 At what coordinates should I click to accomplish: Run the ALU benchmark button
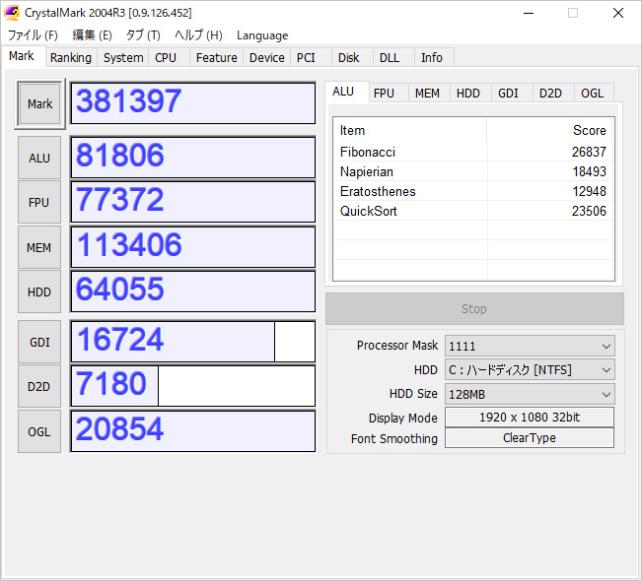40,158
